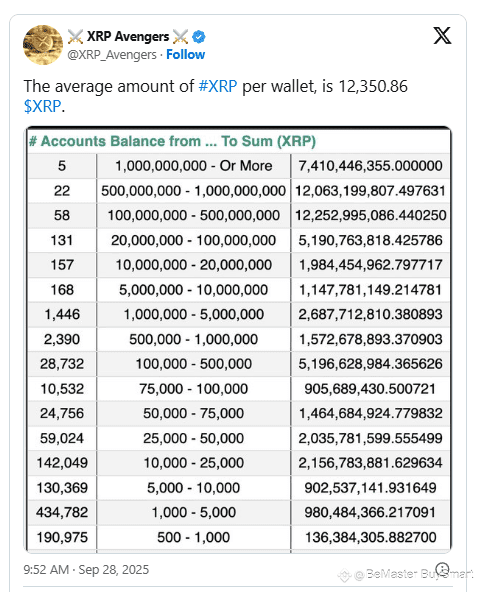Click the BeMaster BuySmart watermark
Image resolution: width=481 pixels, height=592 pixels.
pyautogui.click(x=405, y=574)
